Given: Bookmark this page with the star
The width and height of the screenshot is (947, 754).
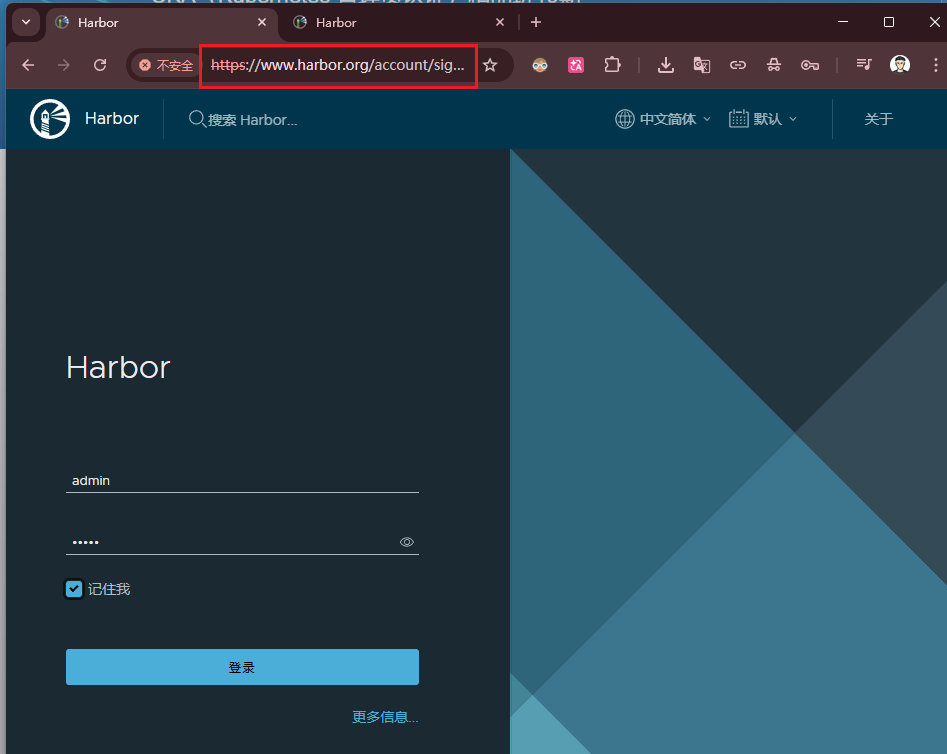Looking at the screenshot, I should pos(490,65).
